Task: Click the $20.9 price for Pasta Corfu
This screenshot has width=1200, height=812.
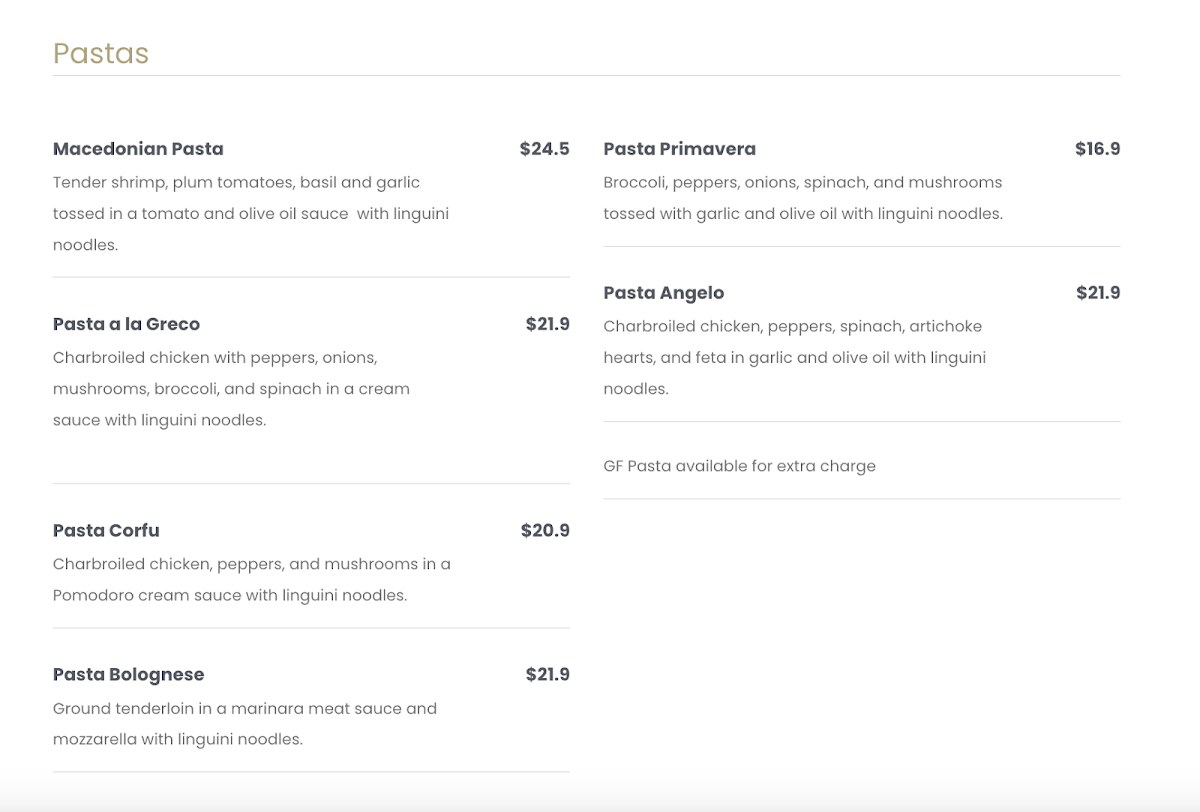Action: [545, 530]
